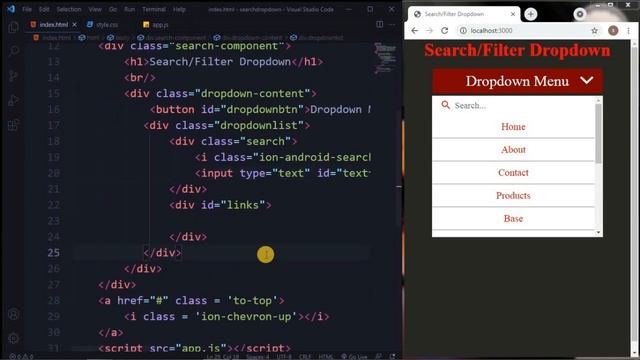640x360 pixels.
Task: Click the Ln, Col status bar entry
Action: pyautogui.click(x=222, y=356)
